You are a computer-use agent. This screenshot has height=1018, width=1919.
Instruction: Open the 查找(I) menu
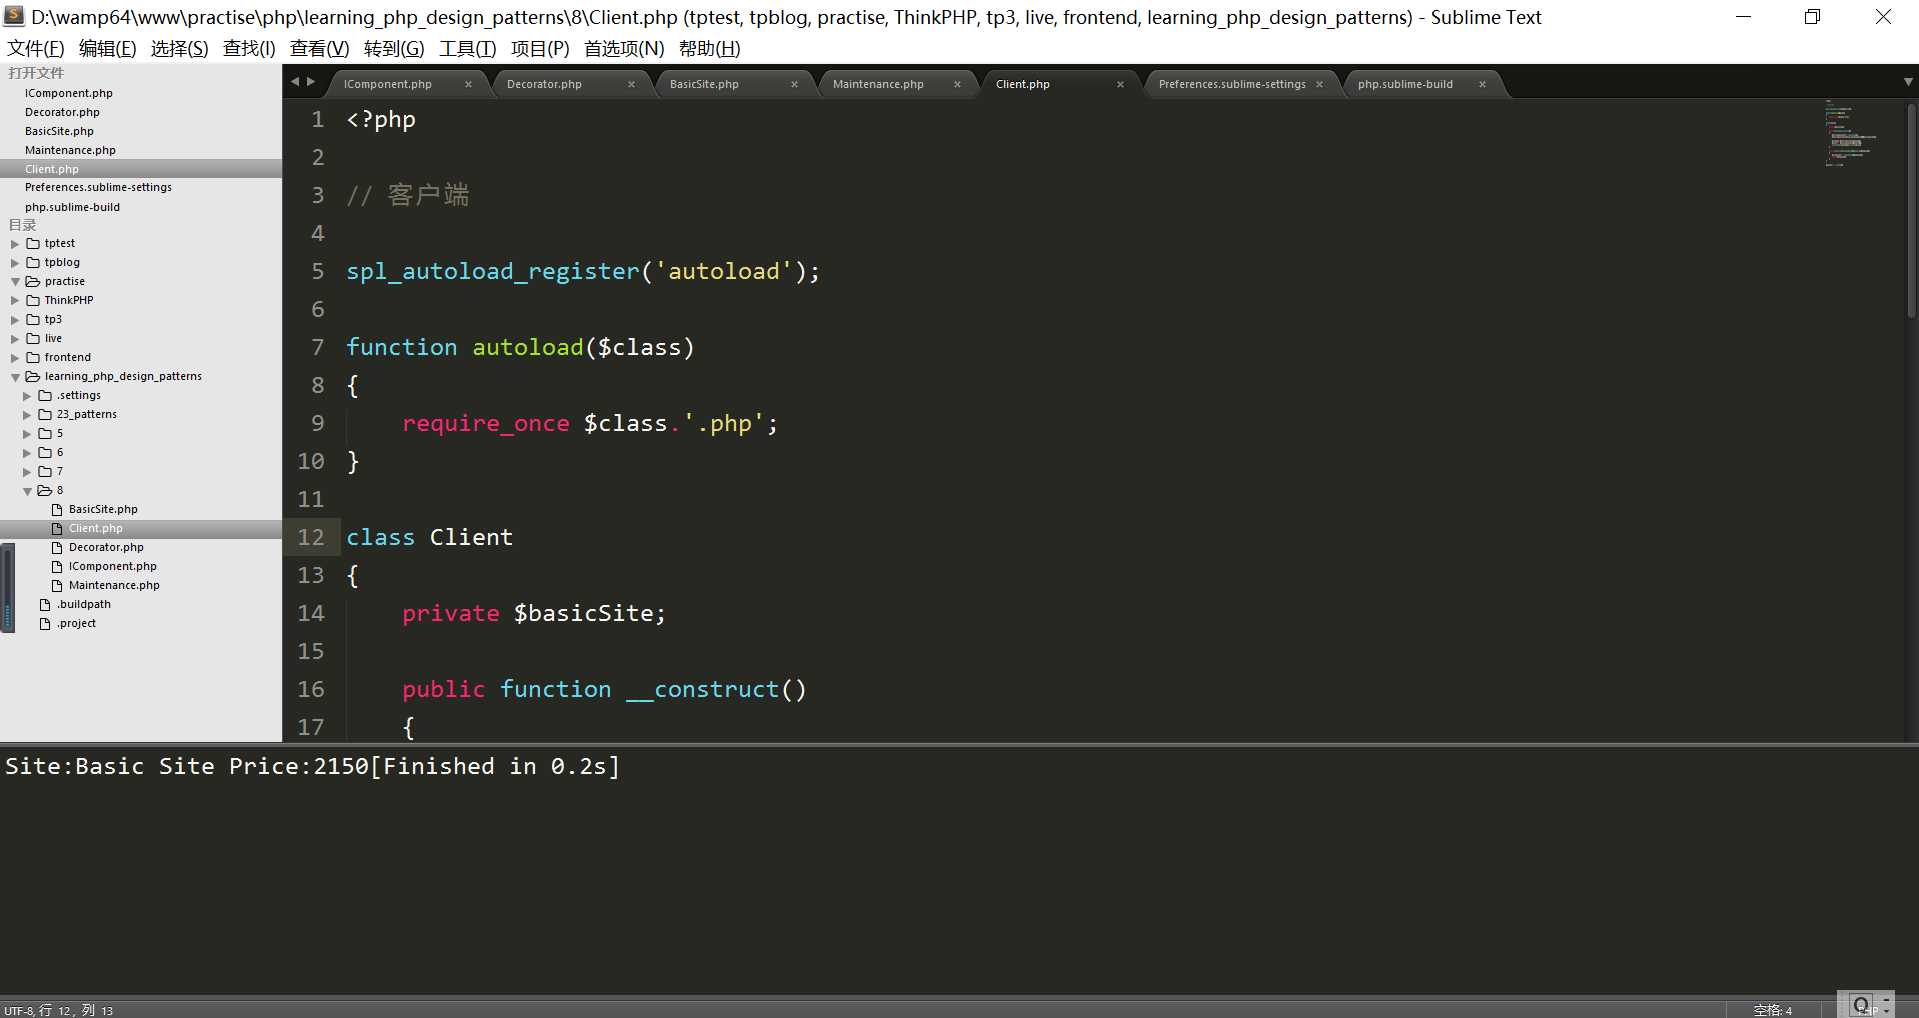click(x=249, y=48)
